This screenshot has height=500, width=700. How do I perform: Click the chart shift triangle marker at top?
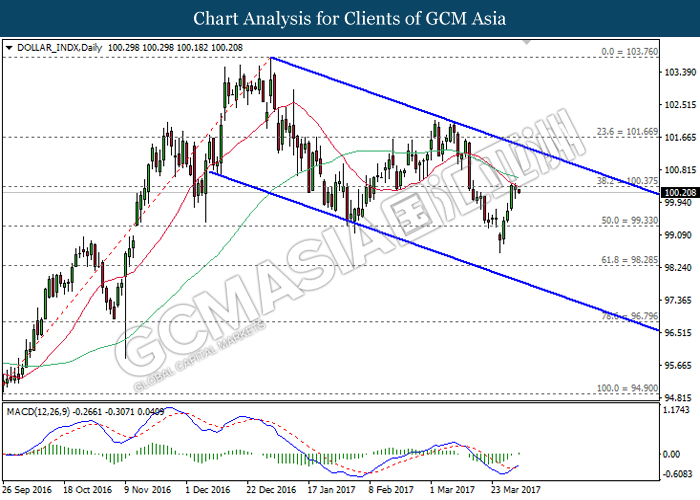pyautogui.click(x=527, y=42)
